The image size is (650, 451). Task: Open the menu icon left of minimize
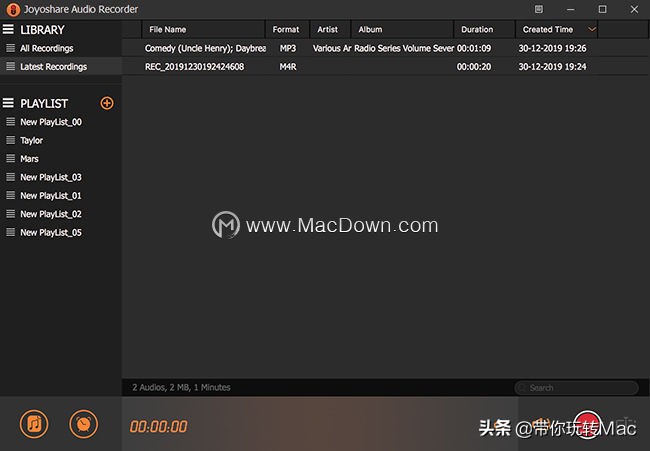pyautogui.click(x=538, y=9)
